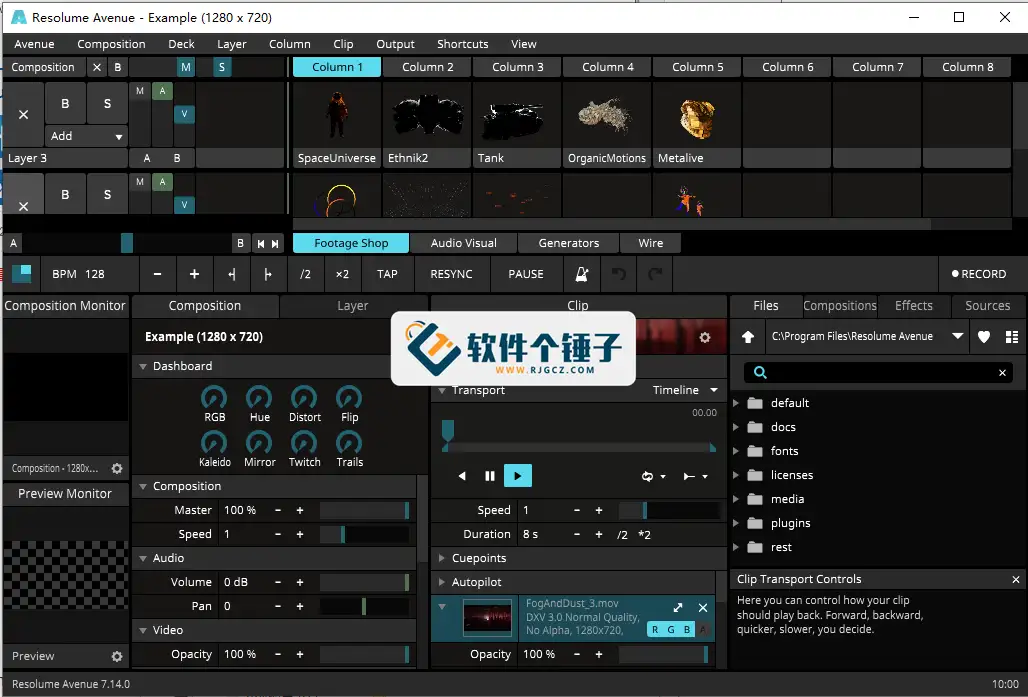
Task: Click the parent-folder up arrow in Files panel
Action: (x=747, y=336)
